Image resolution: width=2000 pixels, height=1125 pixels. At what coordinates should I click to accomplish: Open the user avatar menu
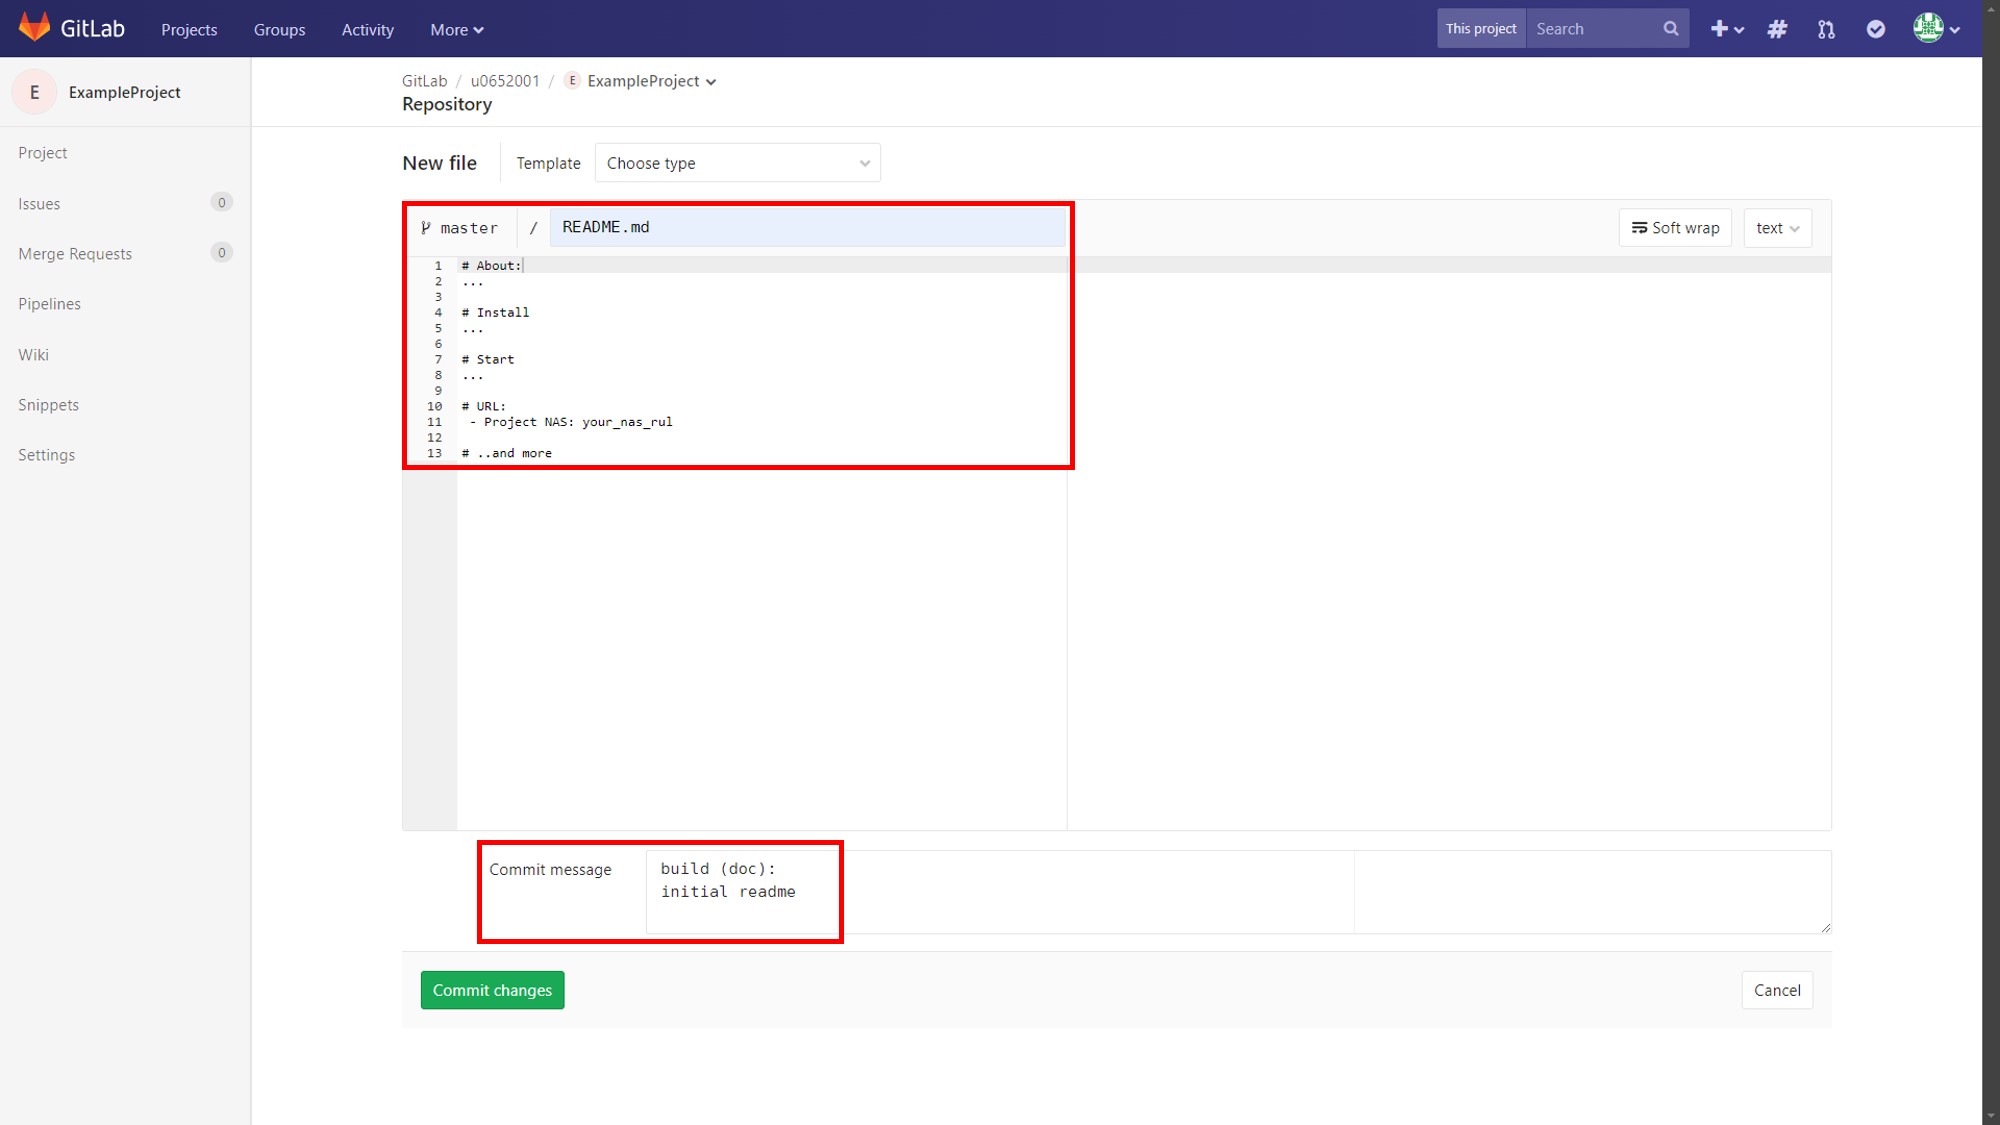(1936, 29)
